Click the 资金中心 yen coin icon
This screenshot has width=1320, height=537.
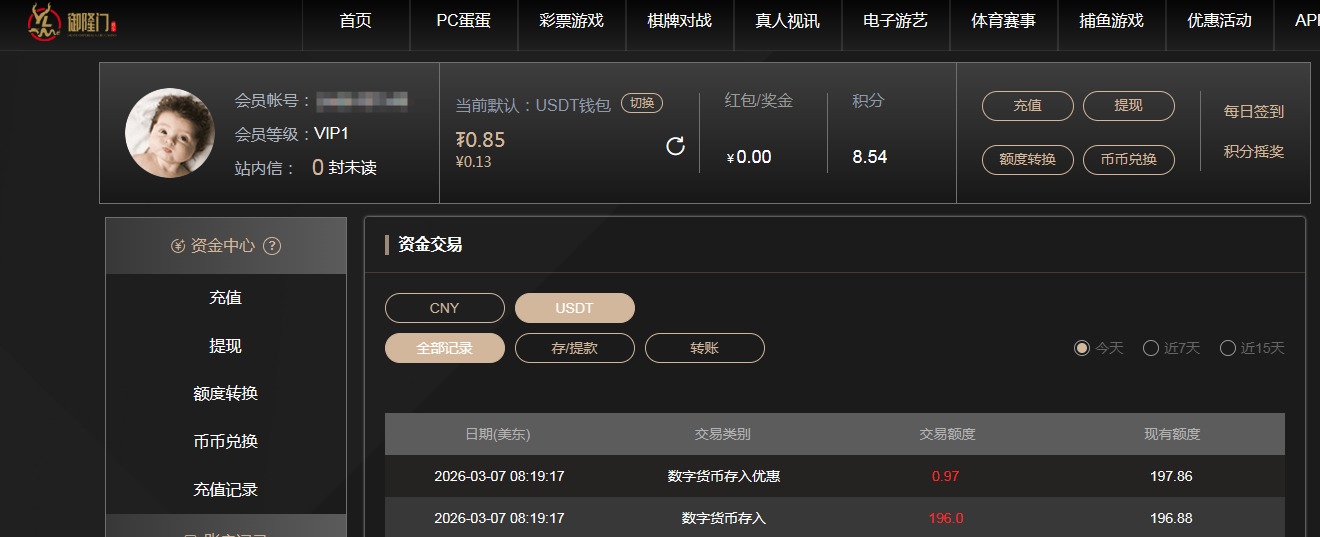178,246
